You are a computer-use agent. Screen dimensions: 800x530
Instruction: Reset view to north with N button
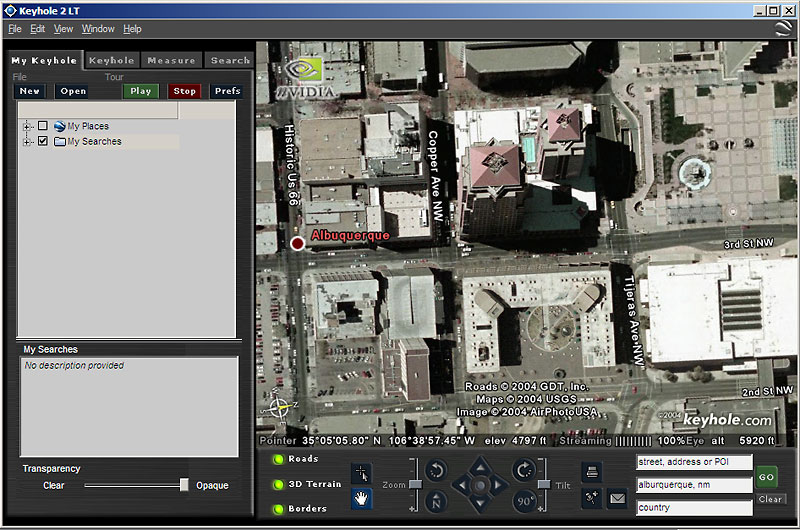(436, 499)
